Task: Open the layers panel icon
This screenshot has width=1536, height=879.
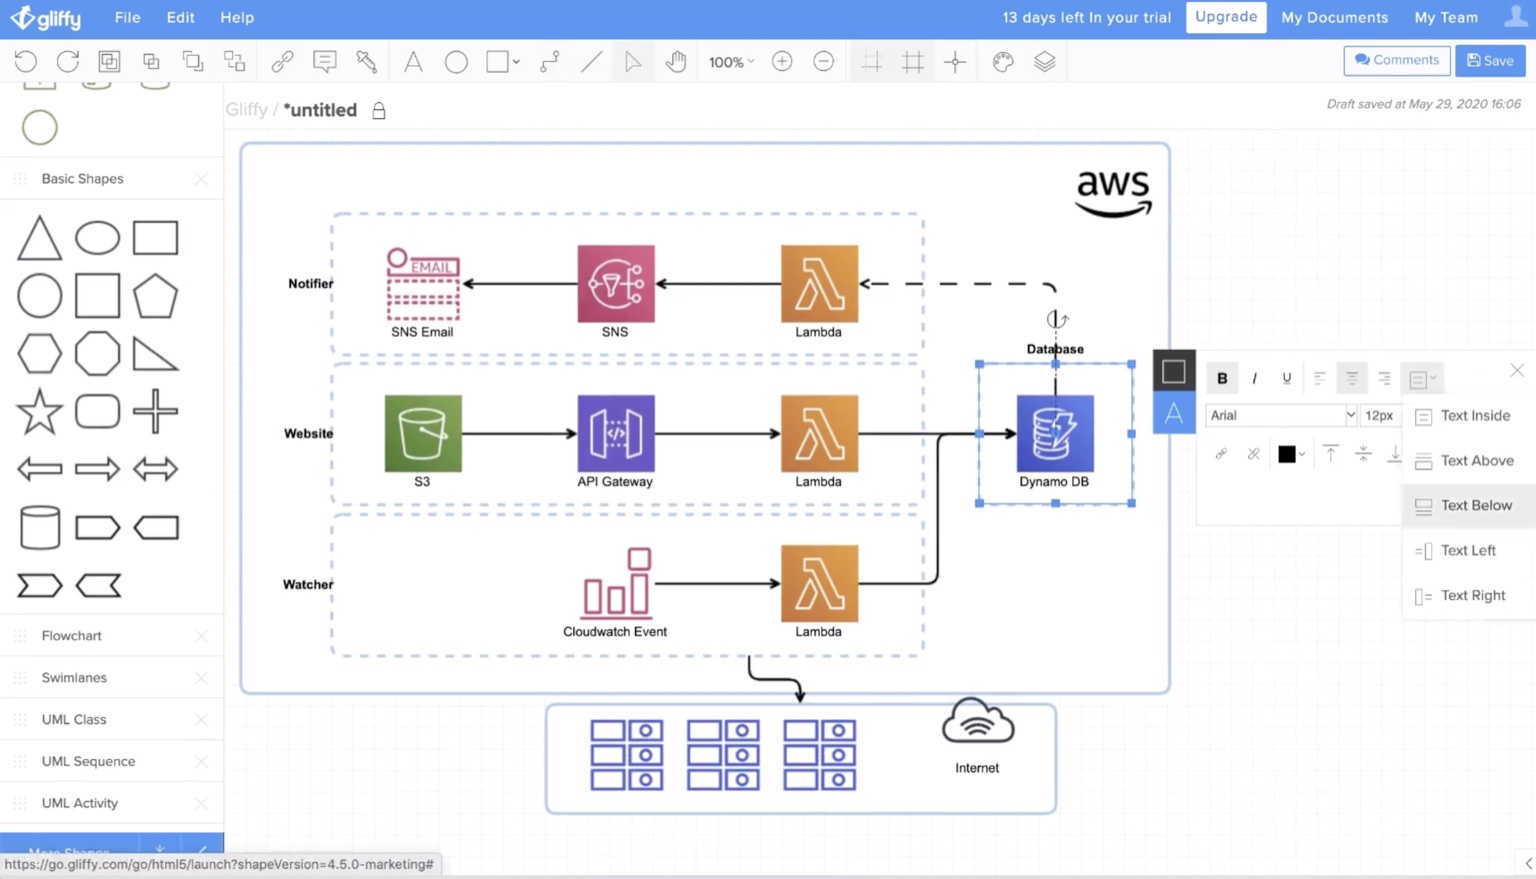Action: [x=1045, y=61]
